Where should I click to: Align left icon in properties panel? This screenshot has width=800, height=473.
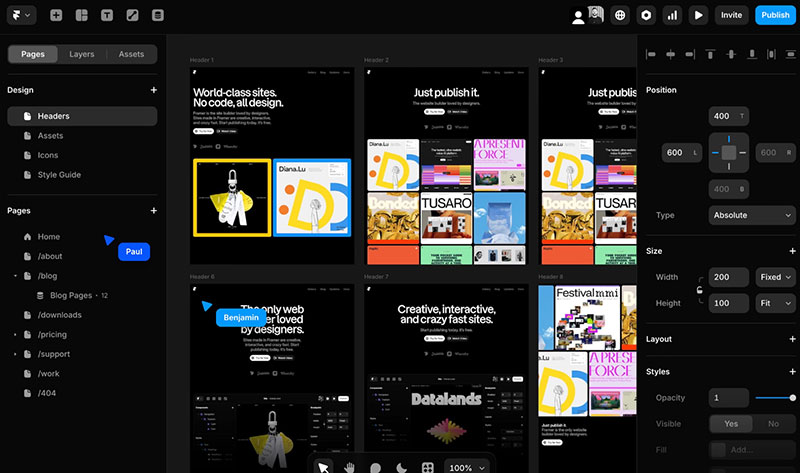pos(651,54)
